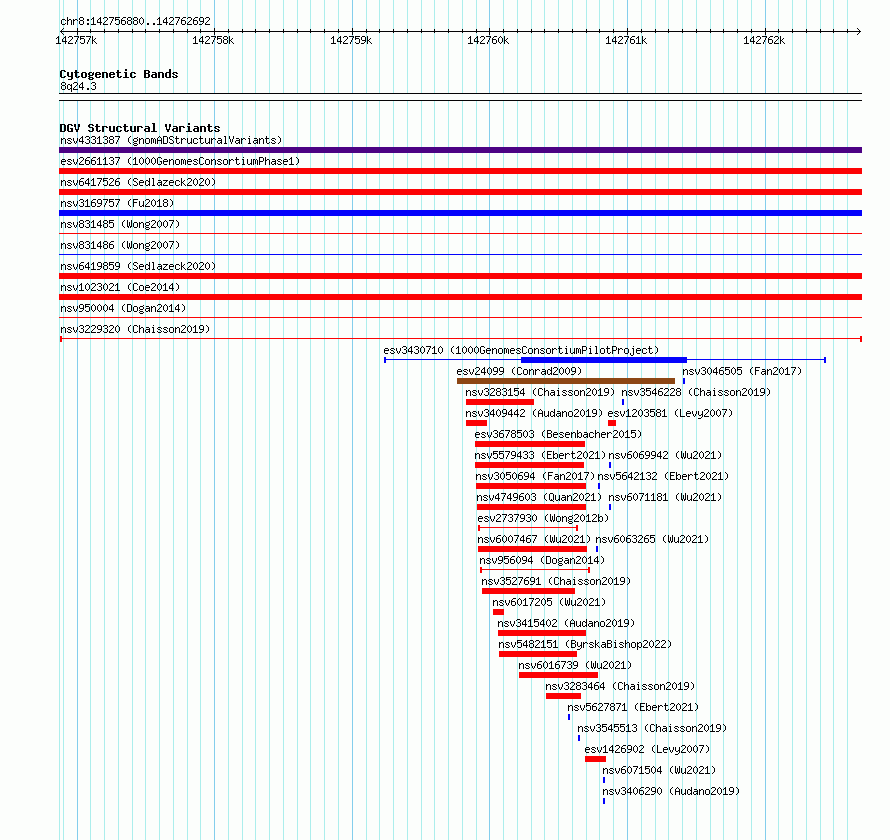Click the blue nsv3169757 variant bar
890x840 pixels.
[460, 213]
